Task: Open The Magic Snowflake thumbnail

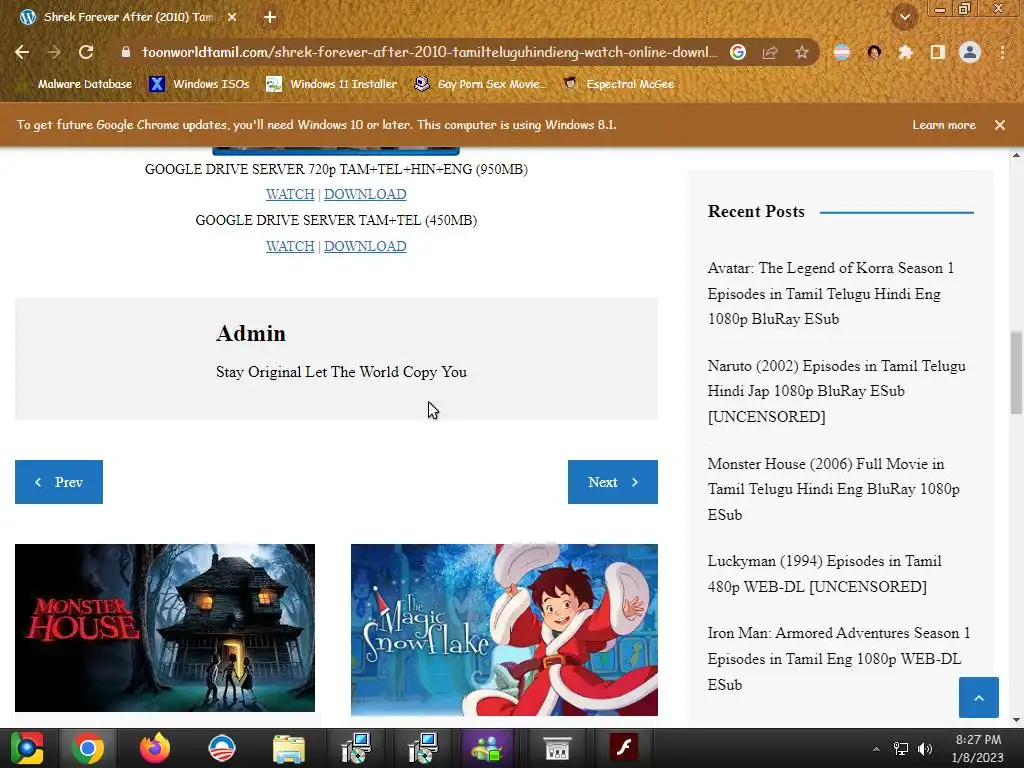Action: click(x=504, y=630)
